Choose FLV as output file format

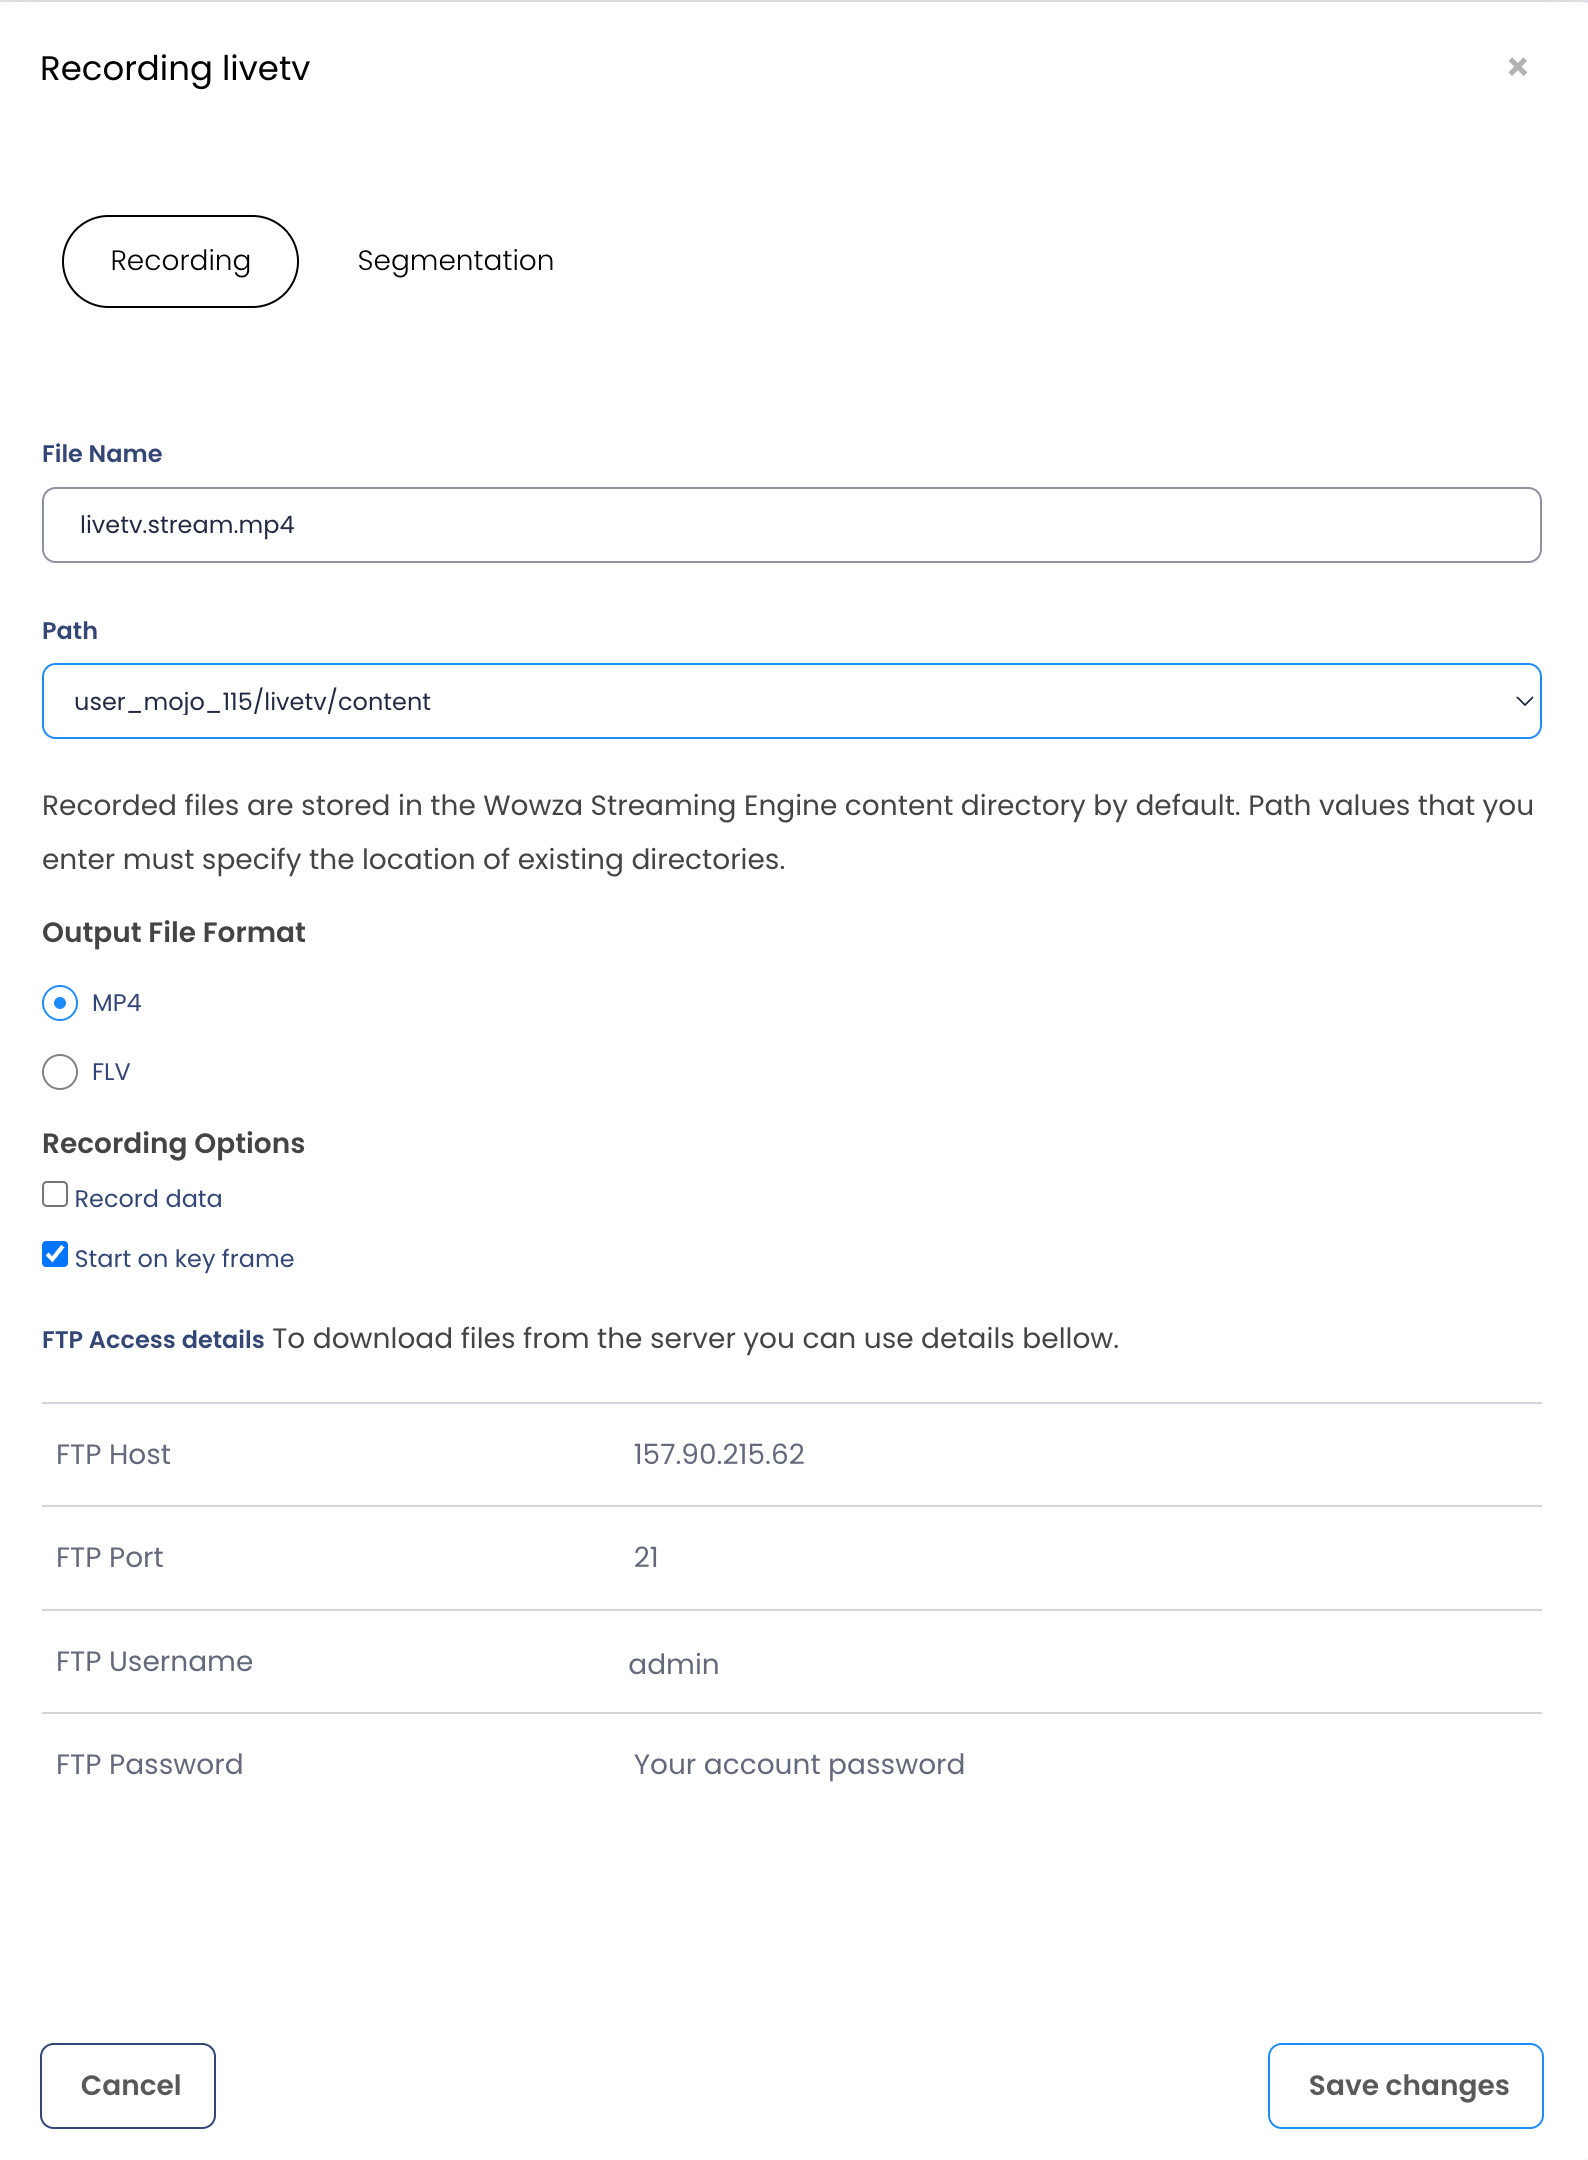(60, 1071)
